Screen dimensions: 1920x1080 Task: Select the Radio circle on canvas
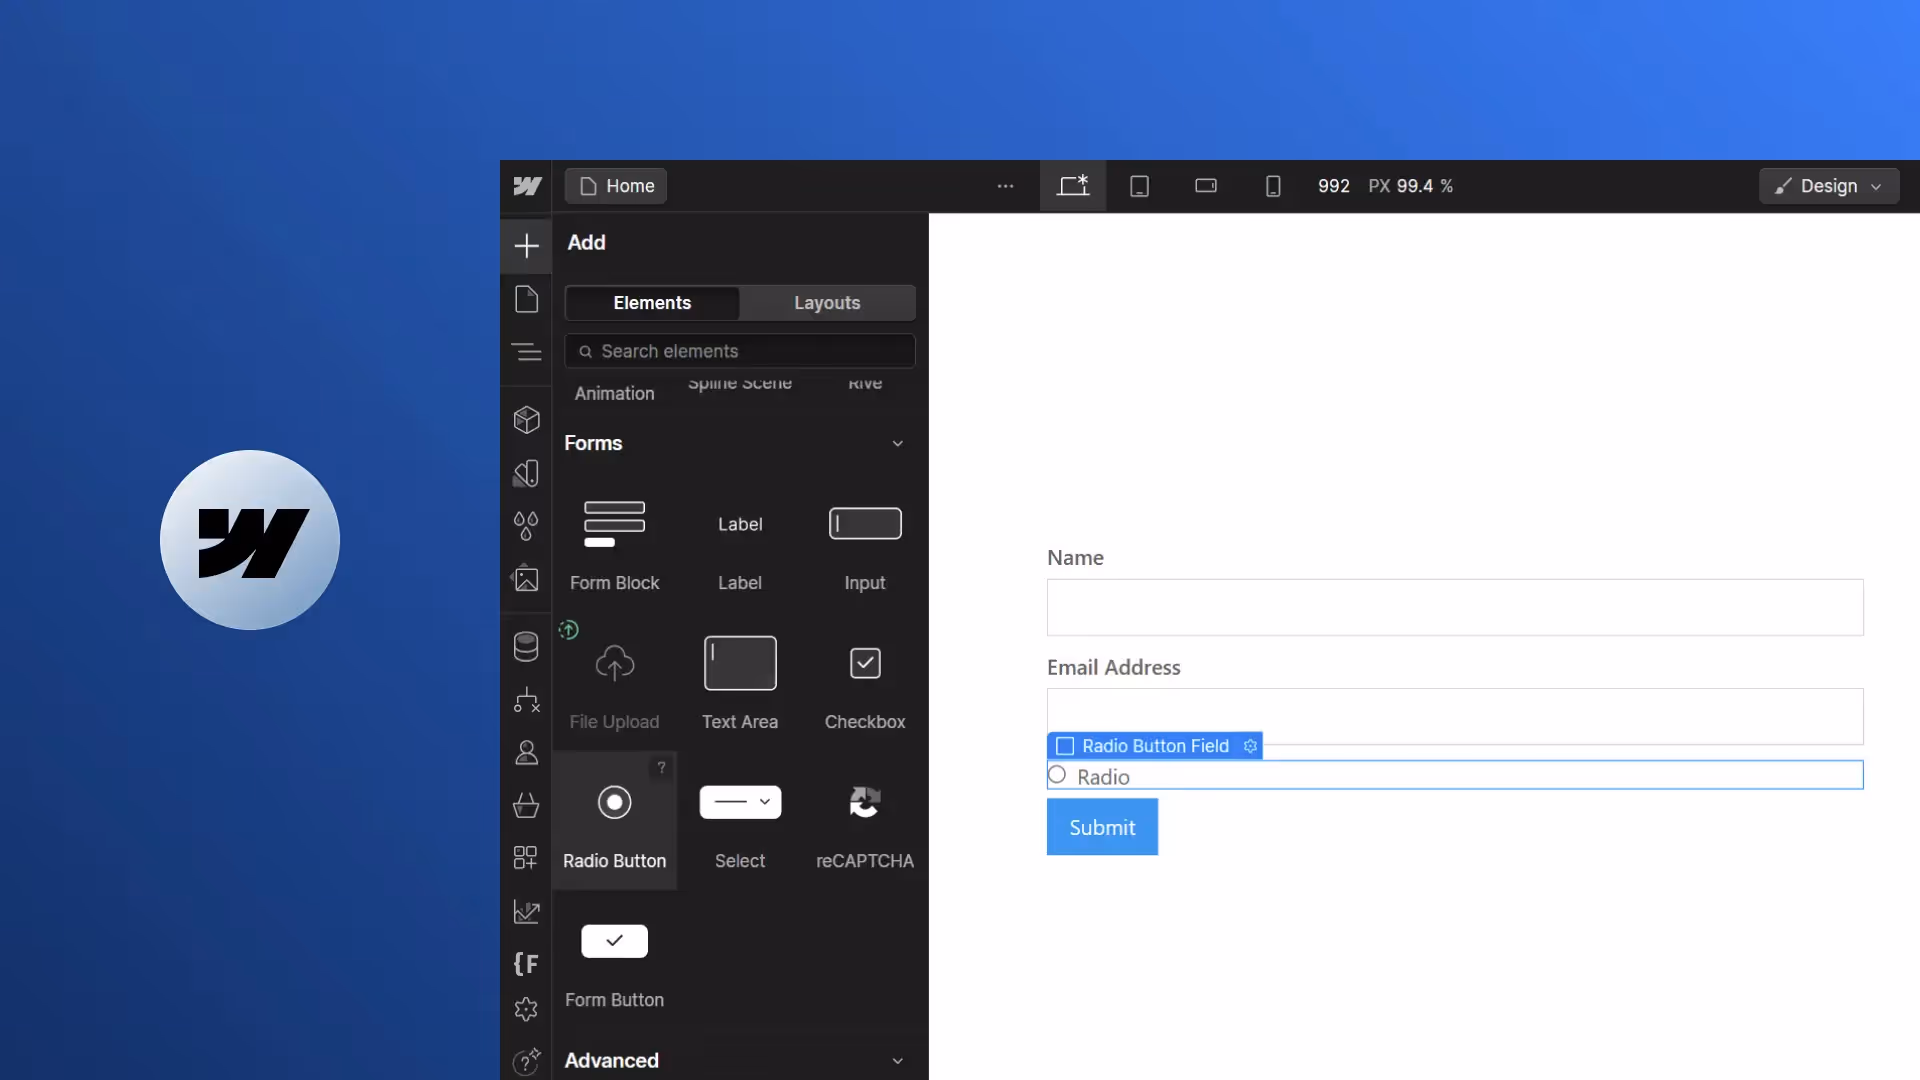pyautogui.click(x=1057, y=775)
